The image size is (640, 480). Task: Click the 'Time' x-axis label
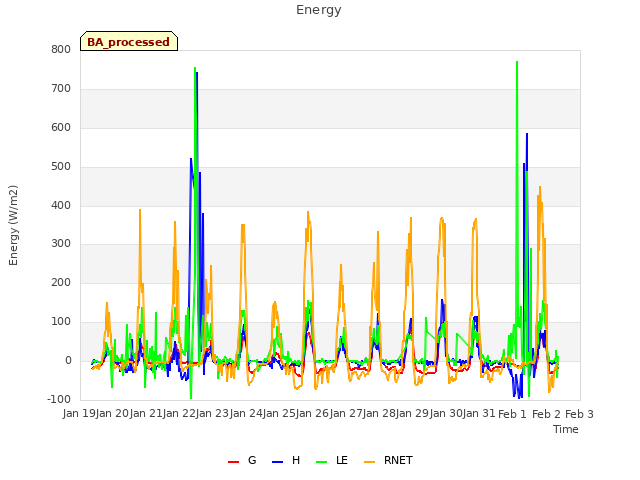click(x=565, y=429)
